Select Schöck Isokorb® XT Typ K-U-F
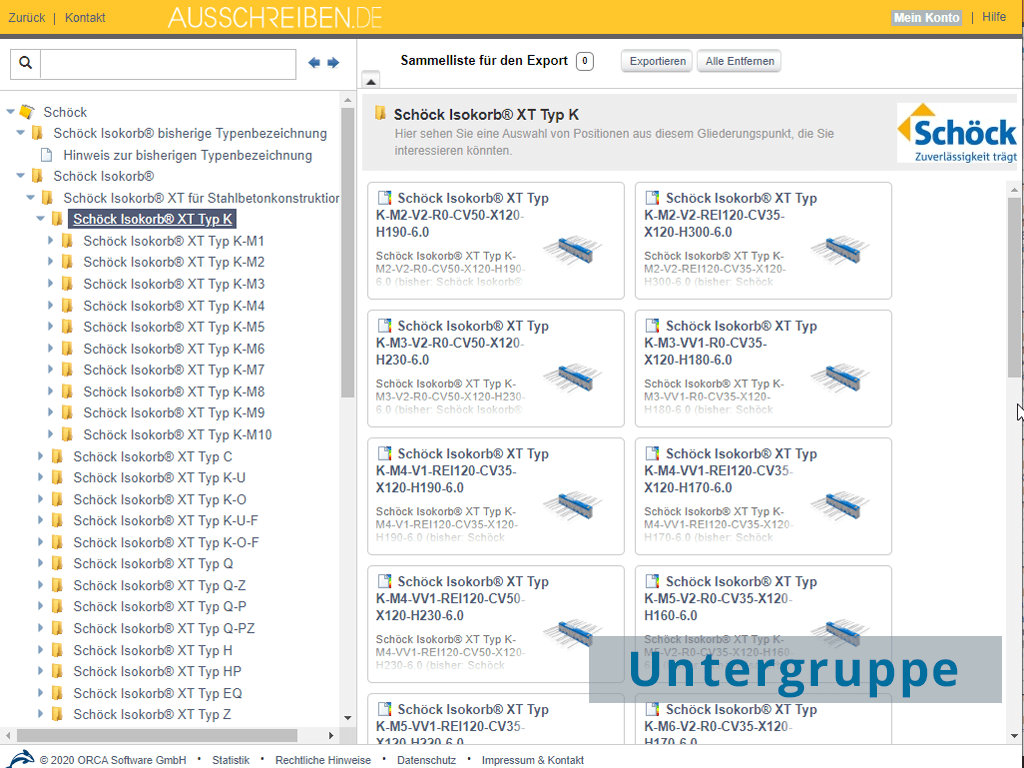Image resolution: width=1024 pixels, height=768 pixels. [x=165, y=520]
